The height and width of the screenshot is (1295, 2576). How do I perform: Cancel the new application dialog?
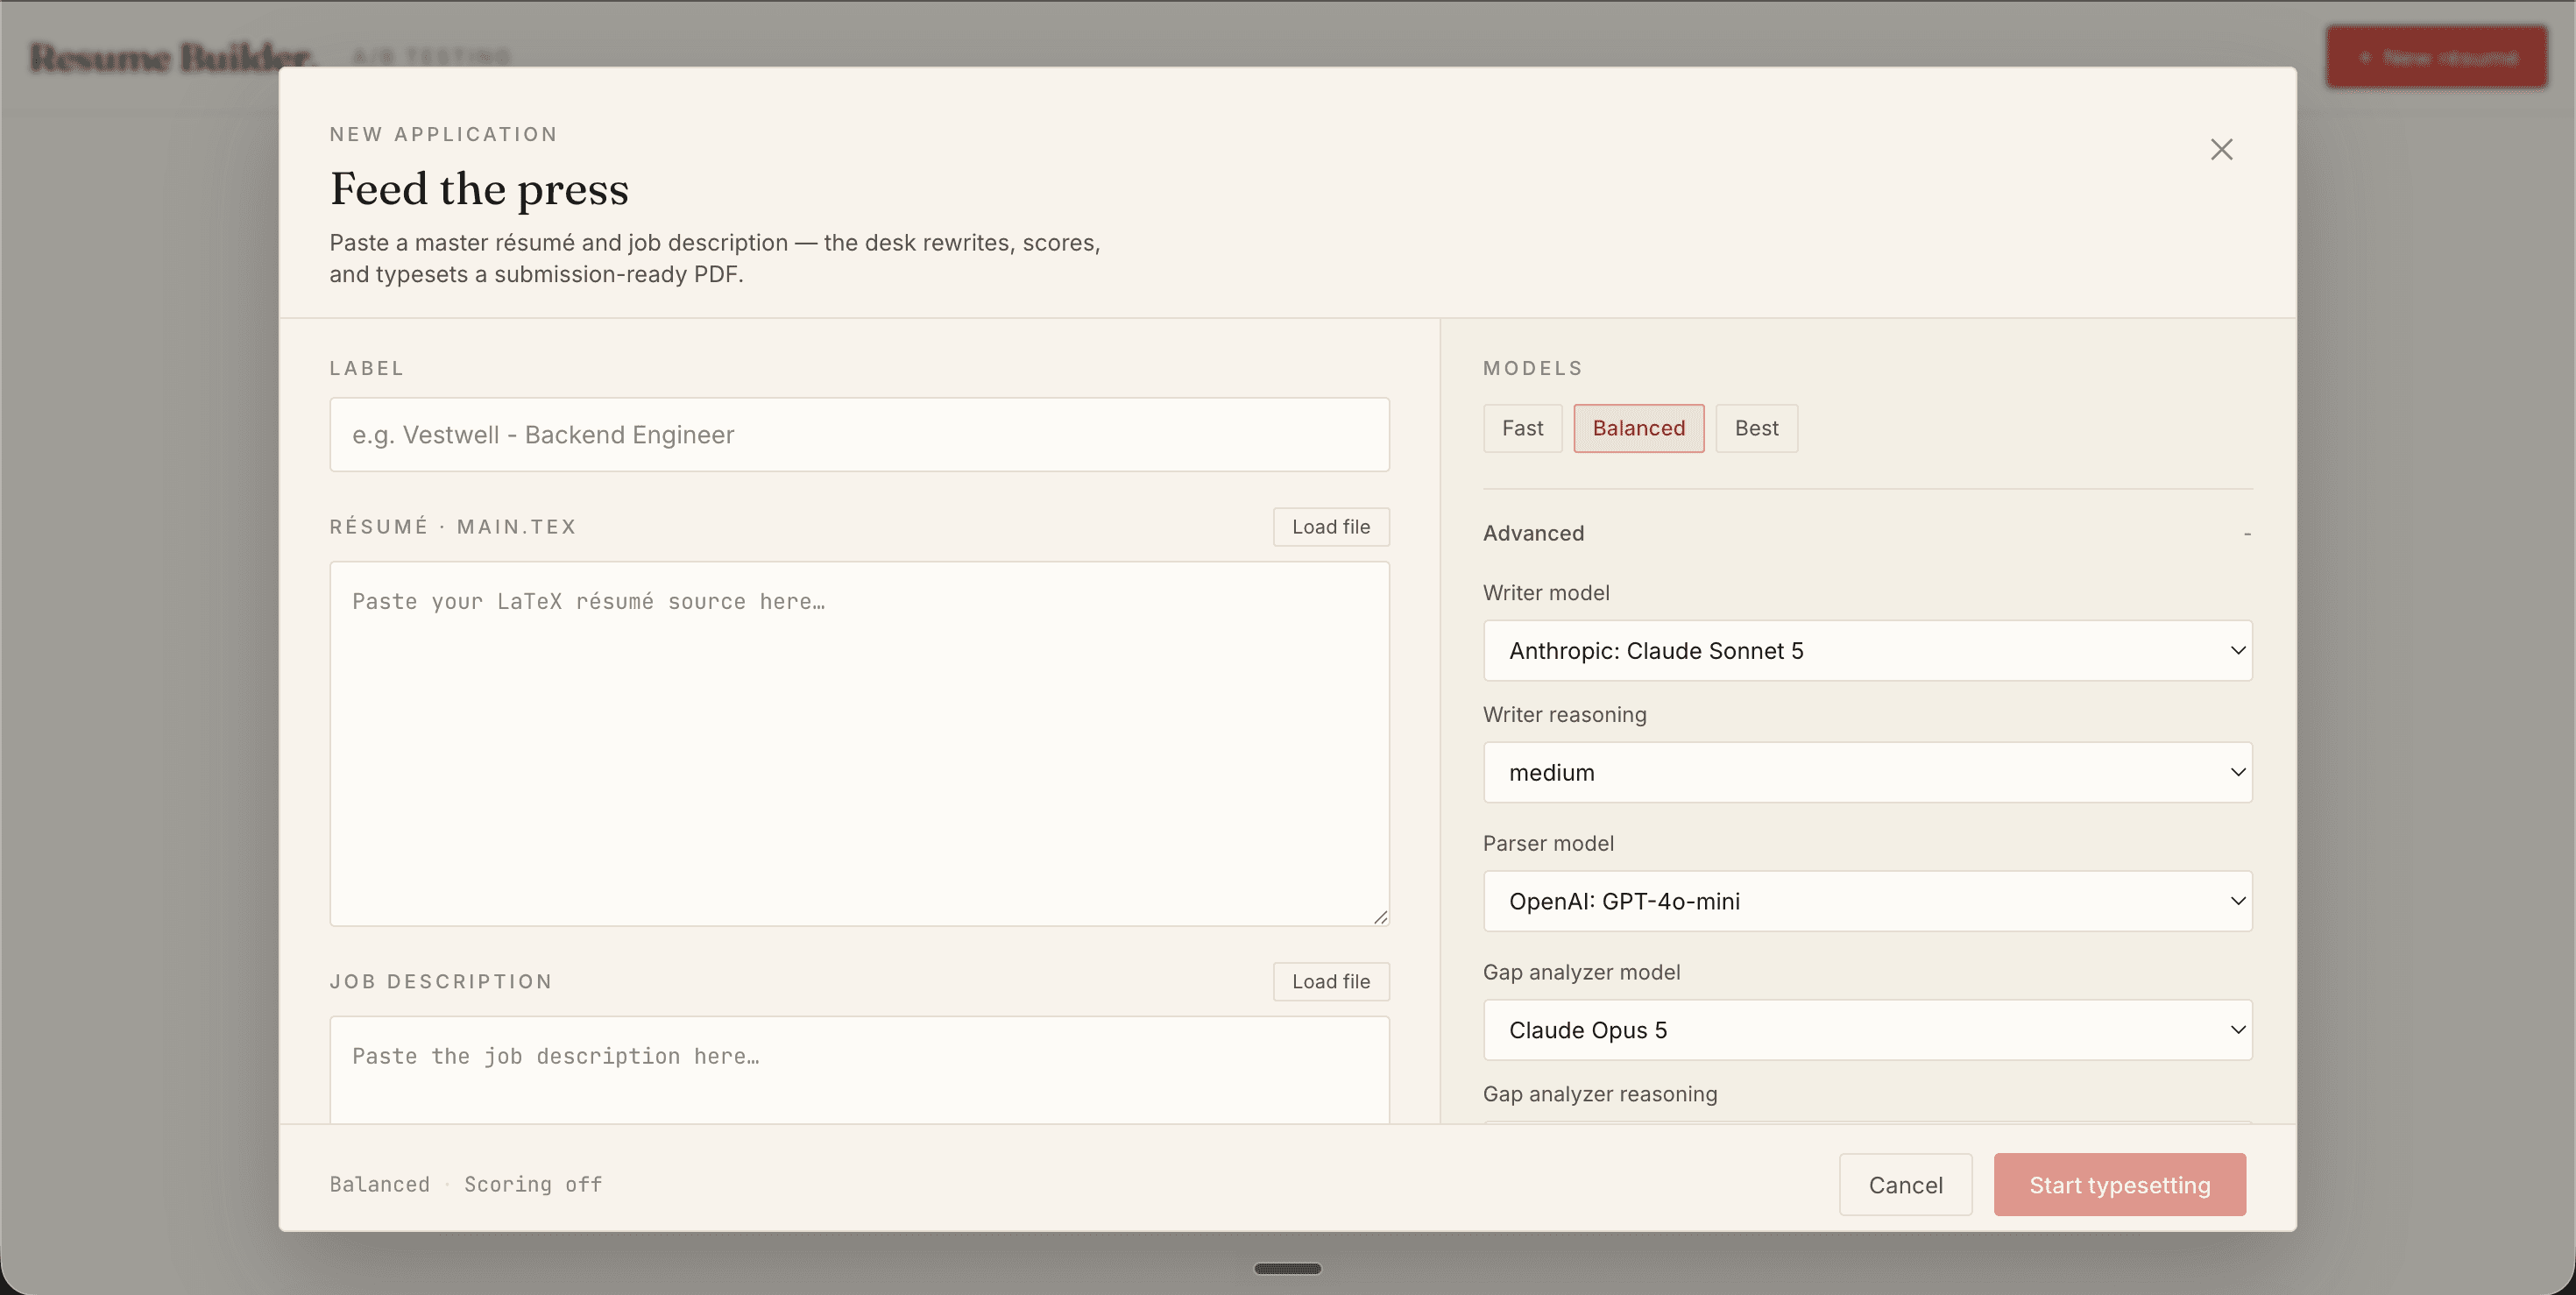1905,1185
